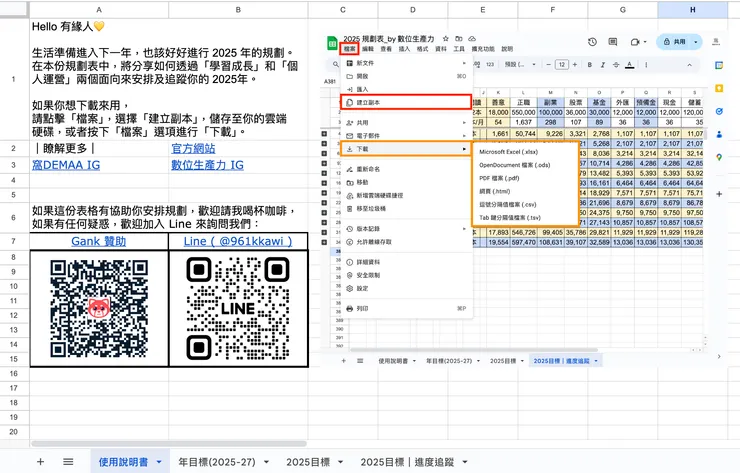
Task: Select column A header
Action: point(99,9)
